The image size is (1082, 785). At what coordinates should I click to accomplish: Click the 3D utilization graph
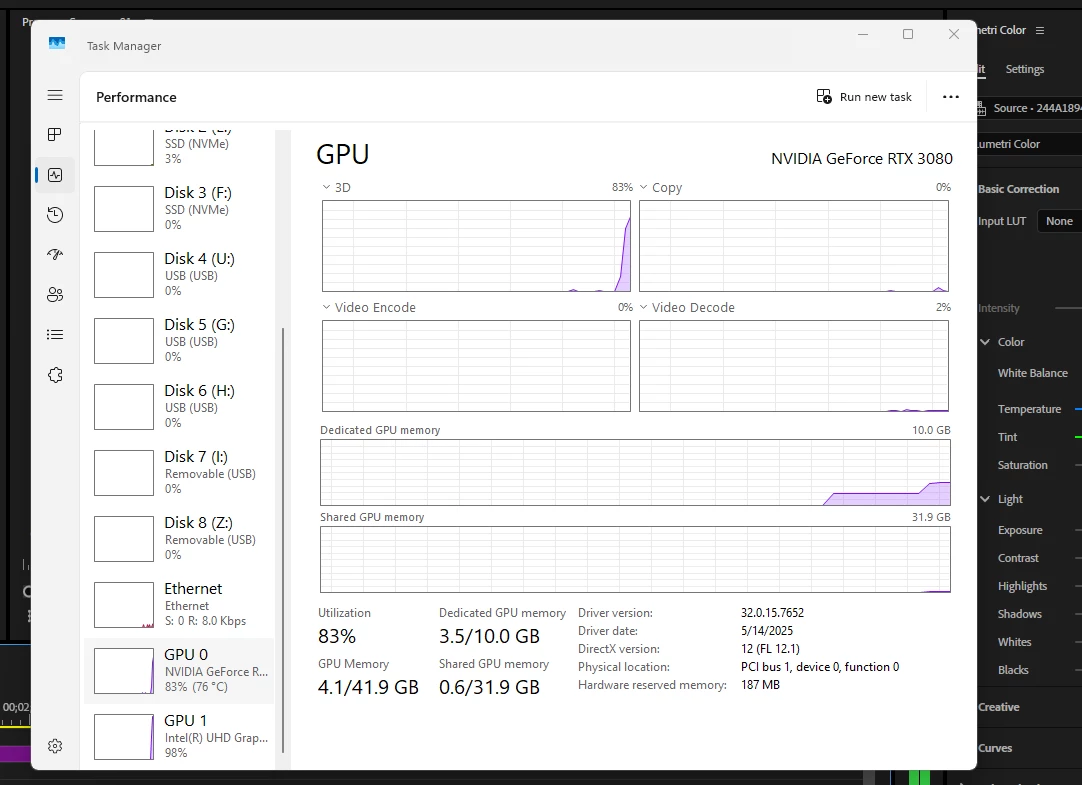(x=476, y=246)
